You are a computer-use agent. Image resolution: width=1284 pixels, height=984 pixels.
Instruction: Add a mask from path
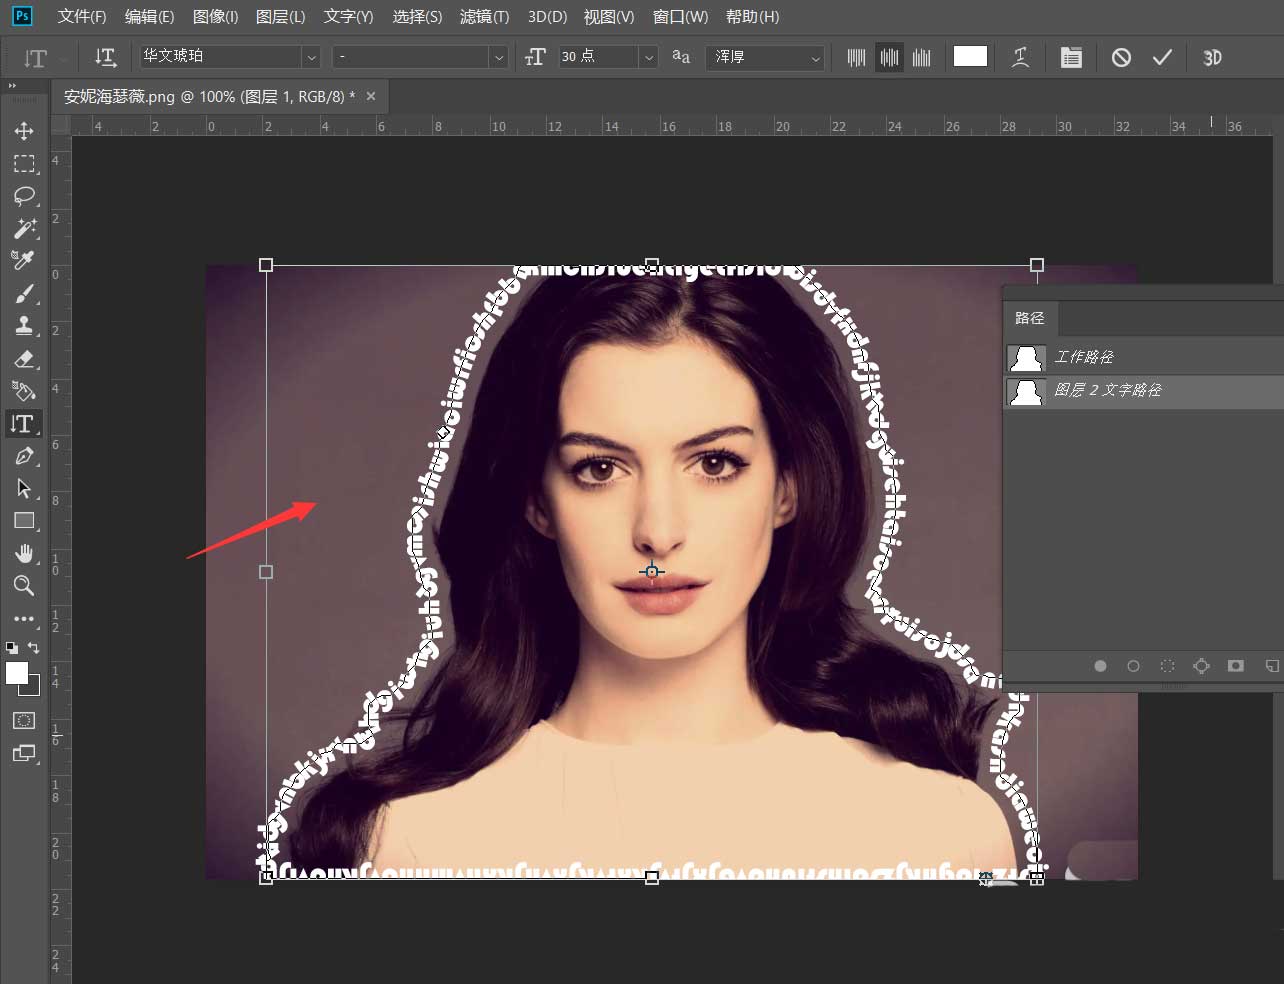pyautogui.click(x=1236, y=666)
